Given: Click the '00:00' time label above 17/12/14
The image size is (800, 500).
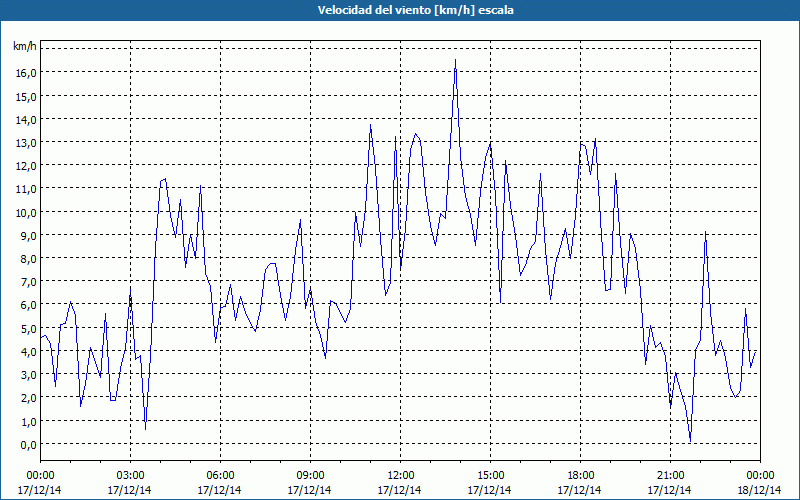Looking at the screenshot, I should pyautogui.click(x=40, y=476).
